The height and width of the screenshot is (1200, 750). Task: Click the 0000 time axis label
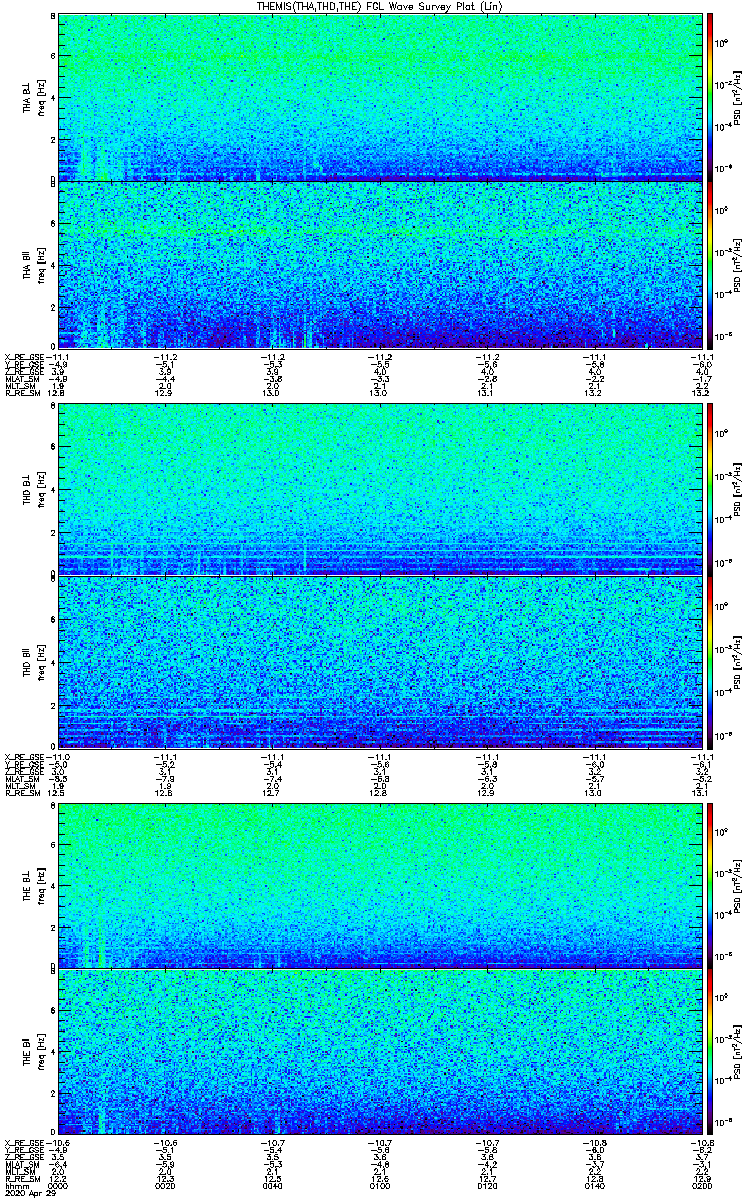59,1185
